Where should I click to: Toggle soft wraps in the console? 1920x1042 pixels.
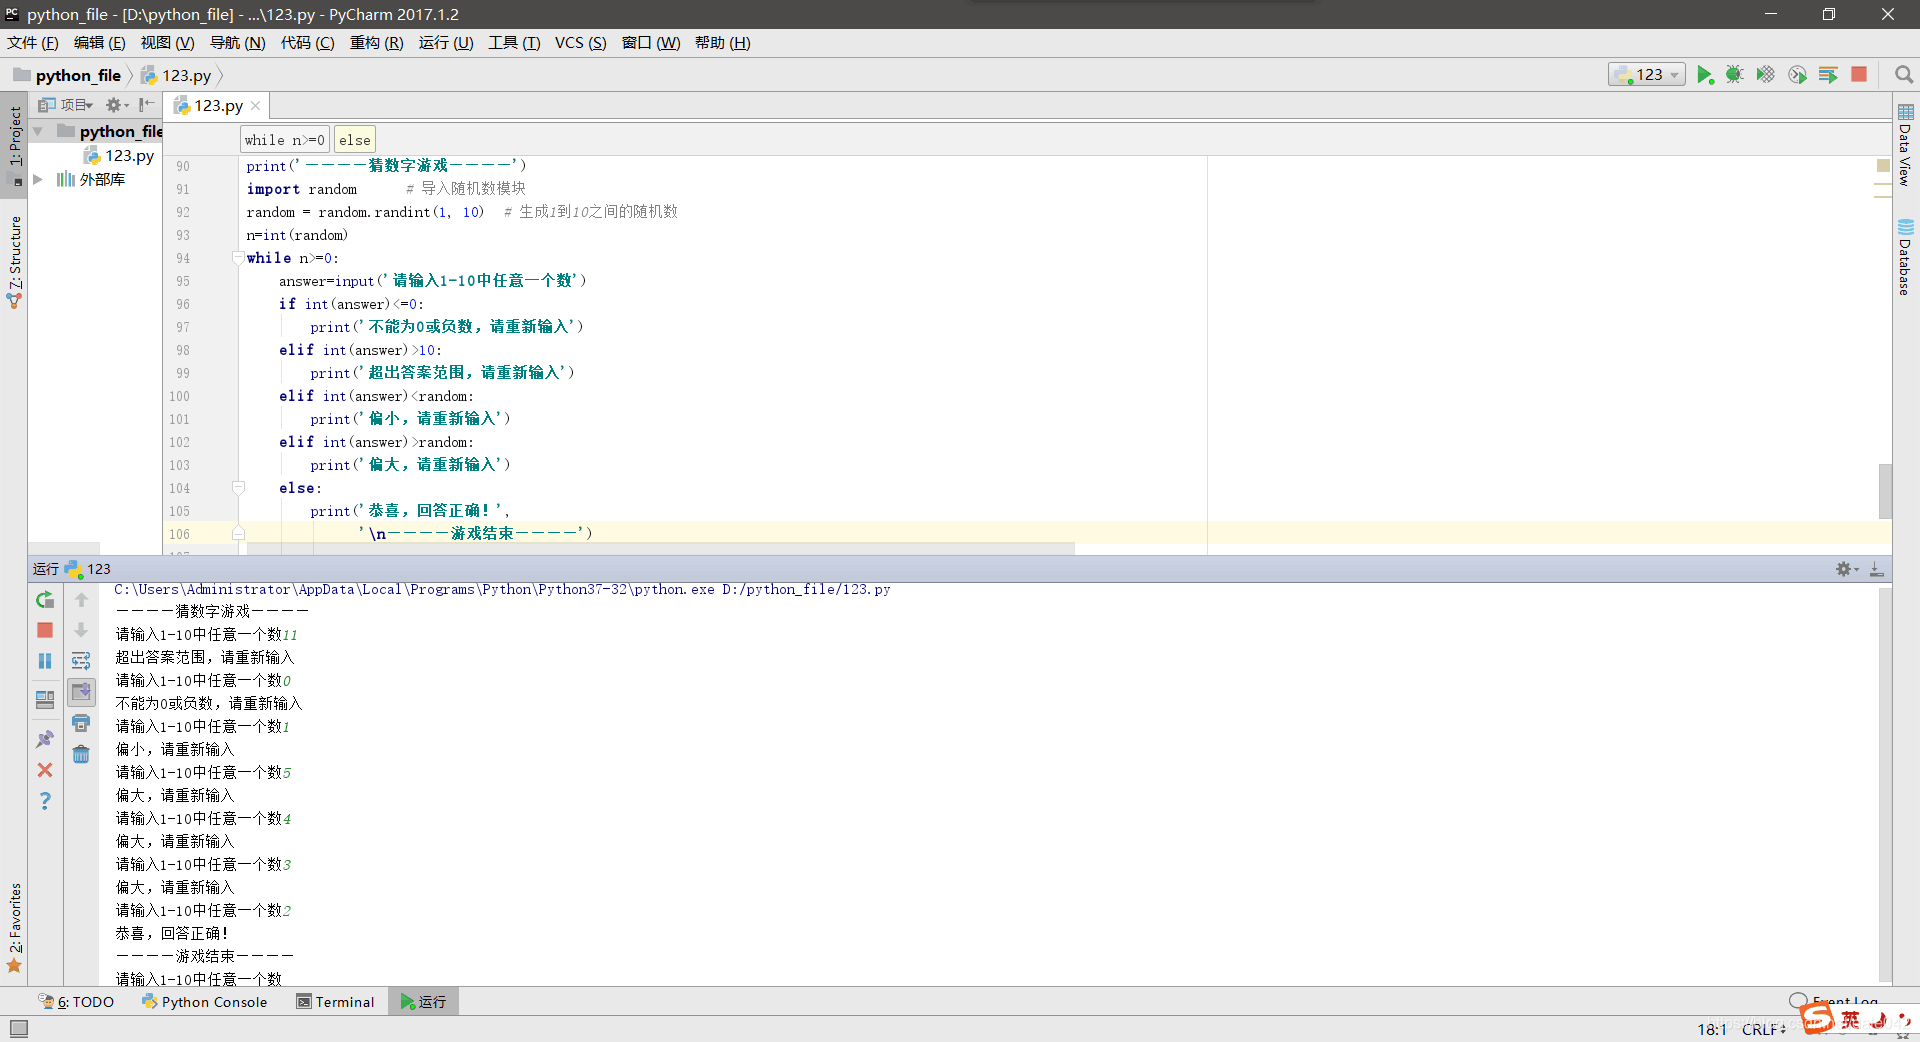pos(81,661)
